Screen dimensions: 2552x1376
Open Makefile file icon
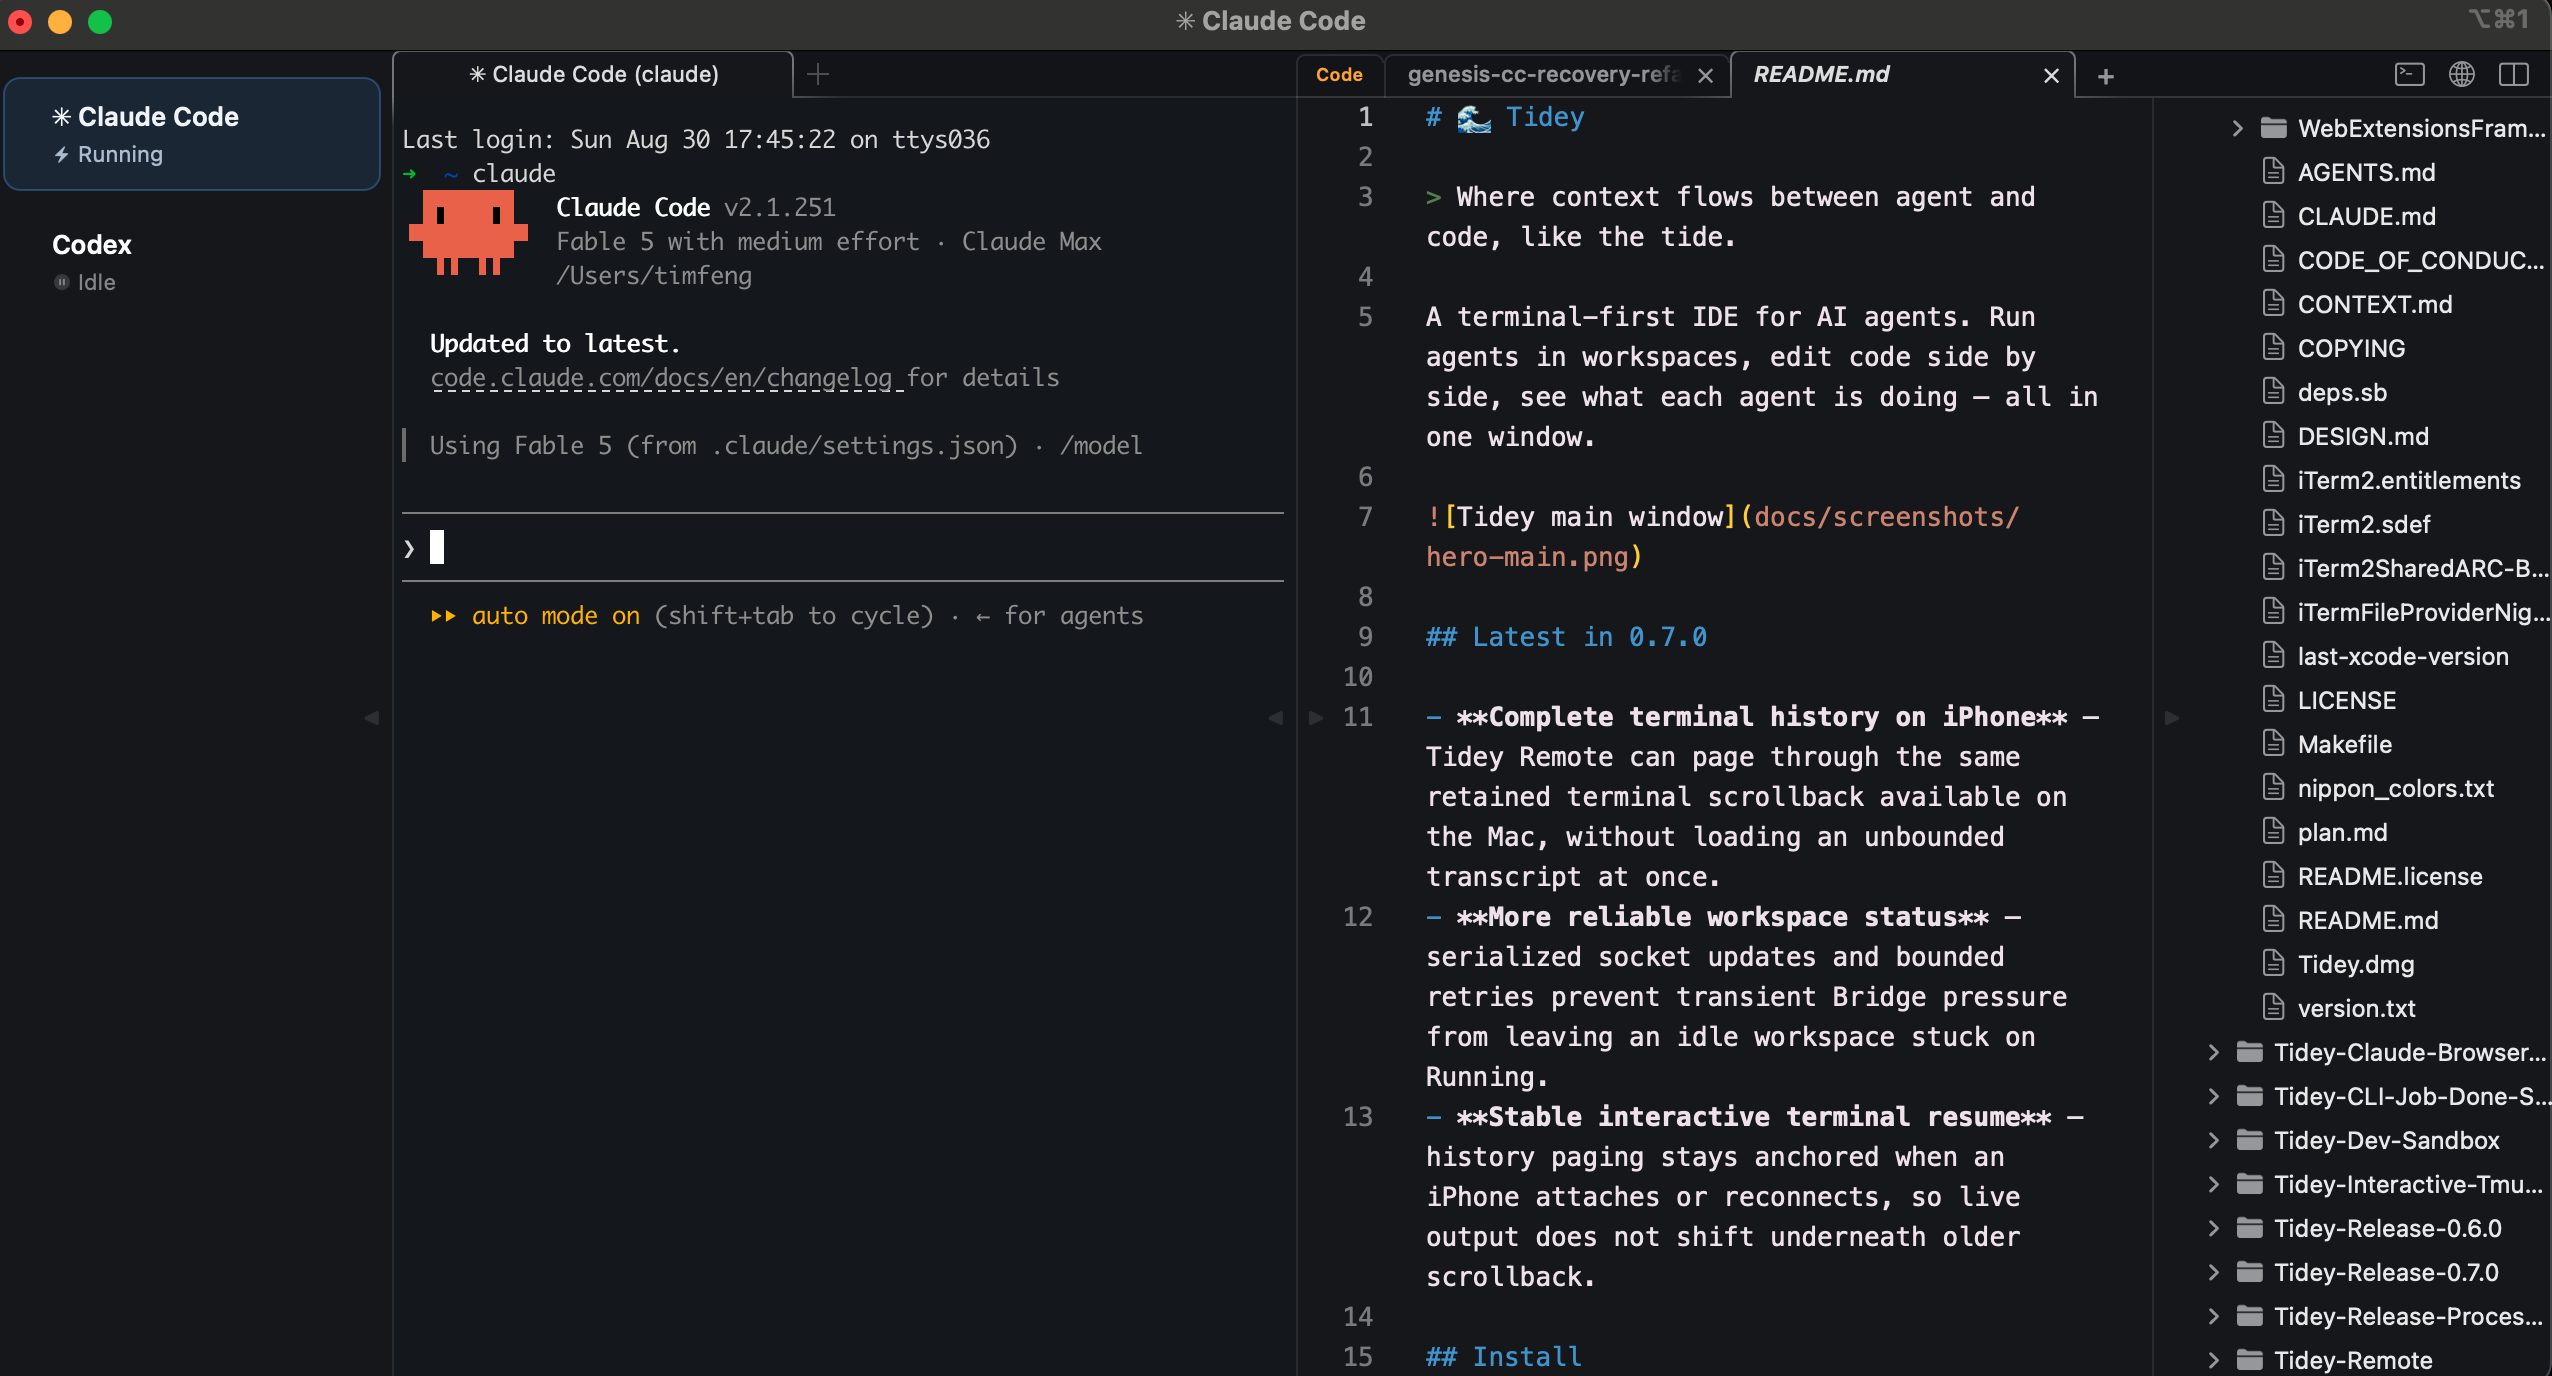pos(2274,744)
